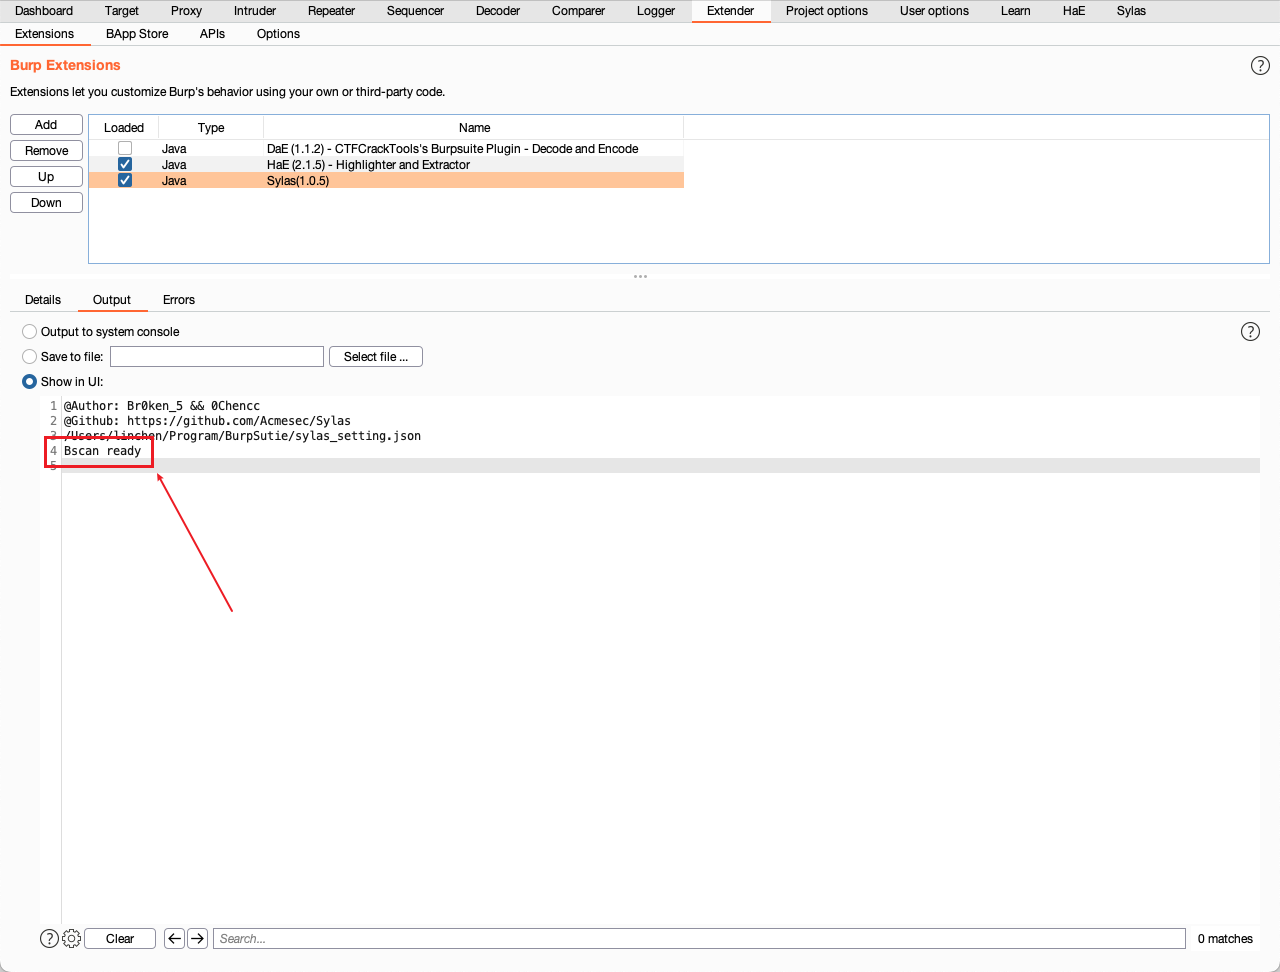Switch to the Target tab

[x=122, y=11]
